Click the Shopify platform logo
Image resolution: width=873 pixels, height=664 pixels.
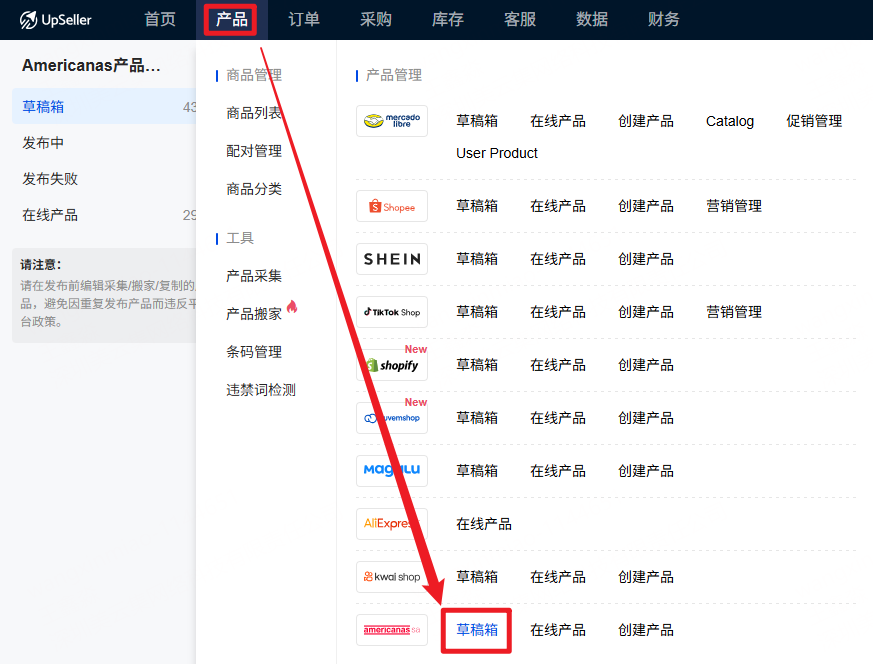coord(392,365)
